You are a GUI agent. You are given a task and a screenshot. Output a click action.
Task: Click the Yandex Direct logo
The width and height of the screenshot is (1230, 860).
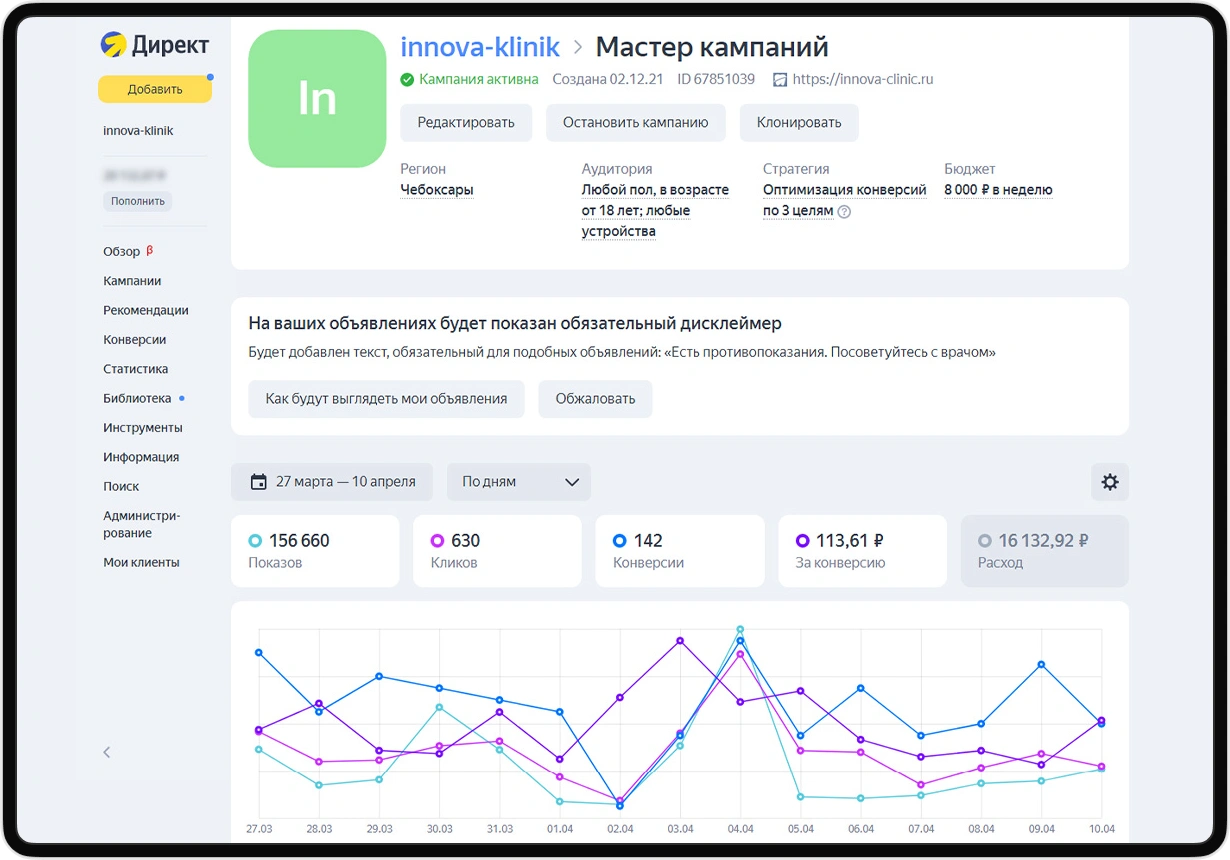[x=155, y=45]
